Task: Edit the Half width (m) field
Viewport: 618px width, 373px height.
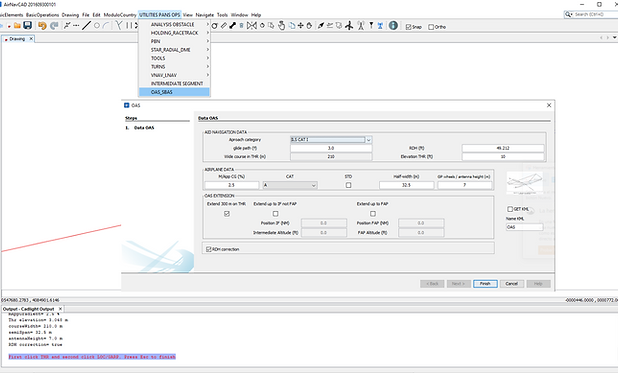Action: 406,185
